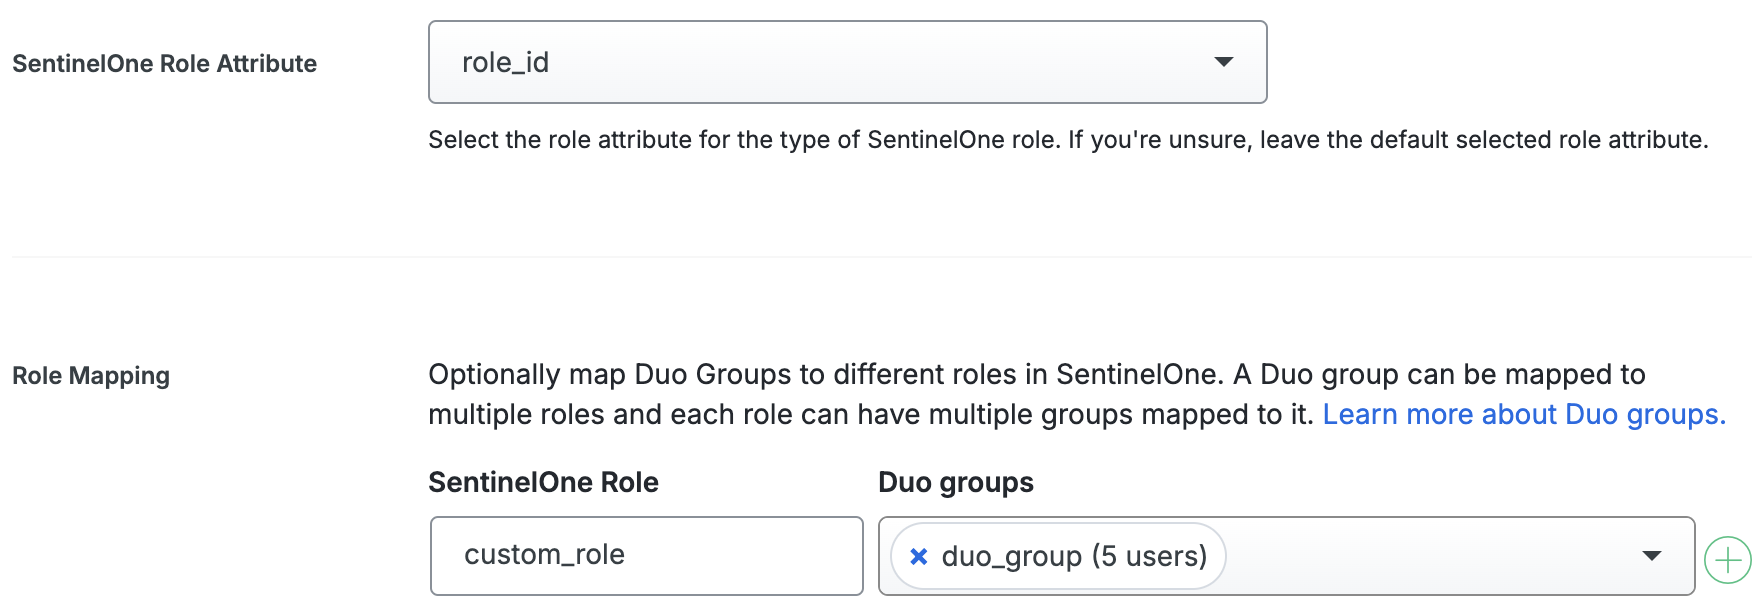This screenshot has height=612, width=1764.
Task: Click the caret icon on the role_id selector
Action: click(x=1223, y=62)
